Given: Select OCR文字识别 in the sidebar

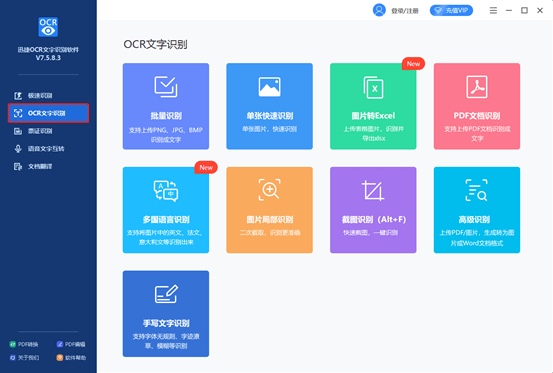Looking at the screenshot, I should pos(48,113).
